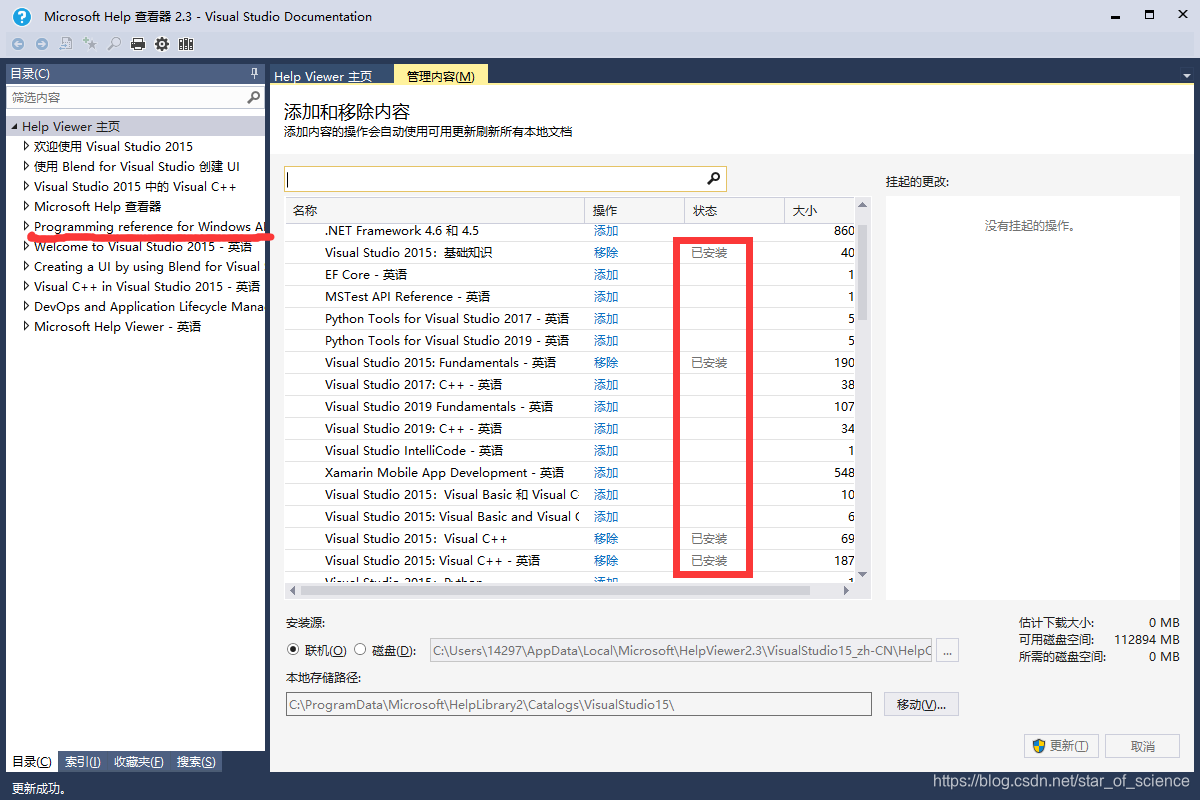This screenshot has height=800, width=1200.
Task: Click the Back navigation arrow in the toolbar
Action: pos(18,44)
